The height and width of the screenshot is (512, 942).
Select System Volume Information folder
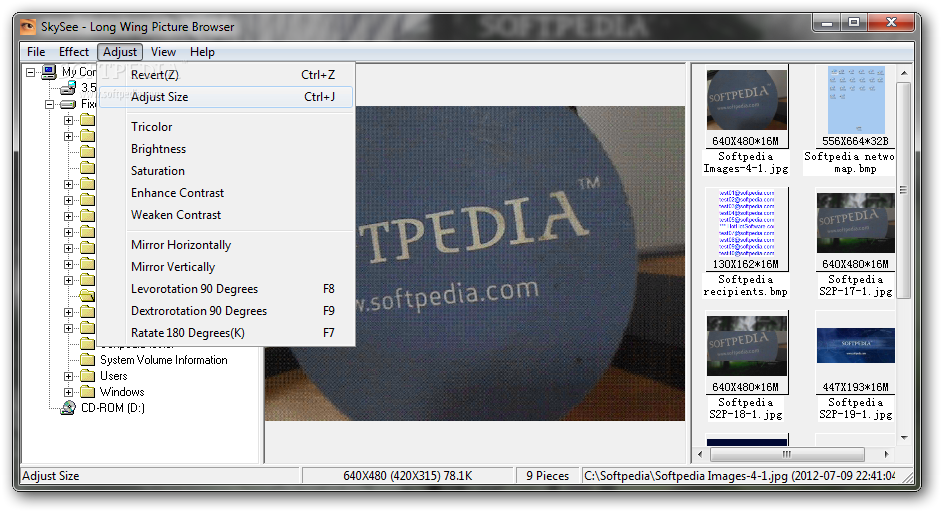click(x=163, y=360)
